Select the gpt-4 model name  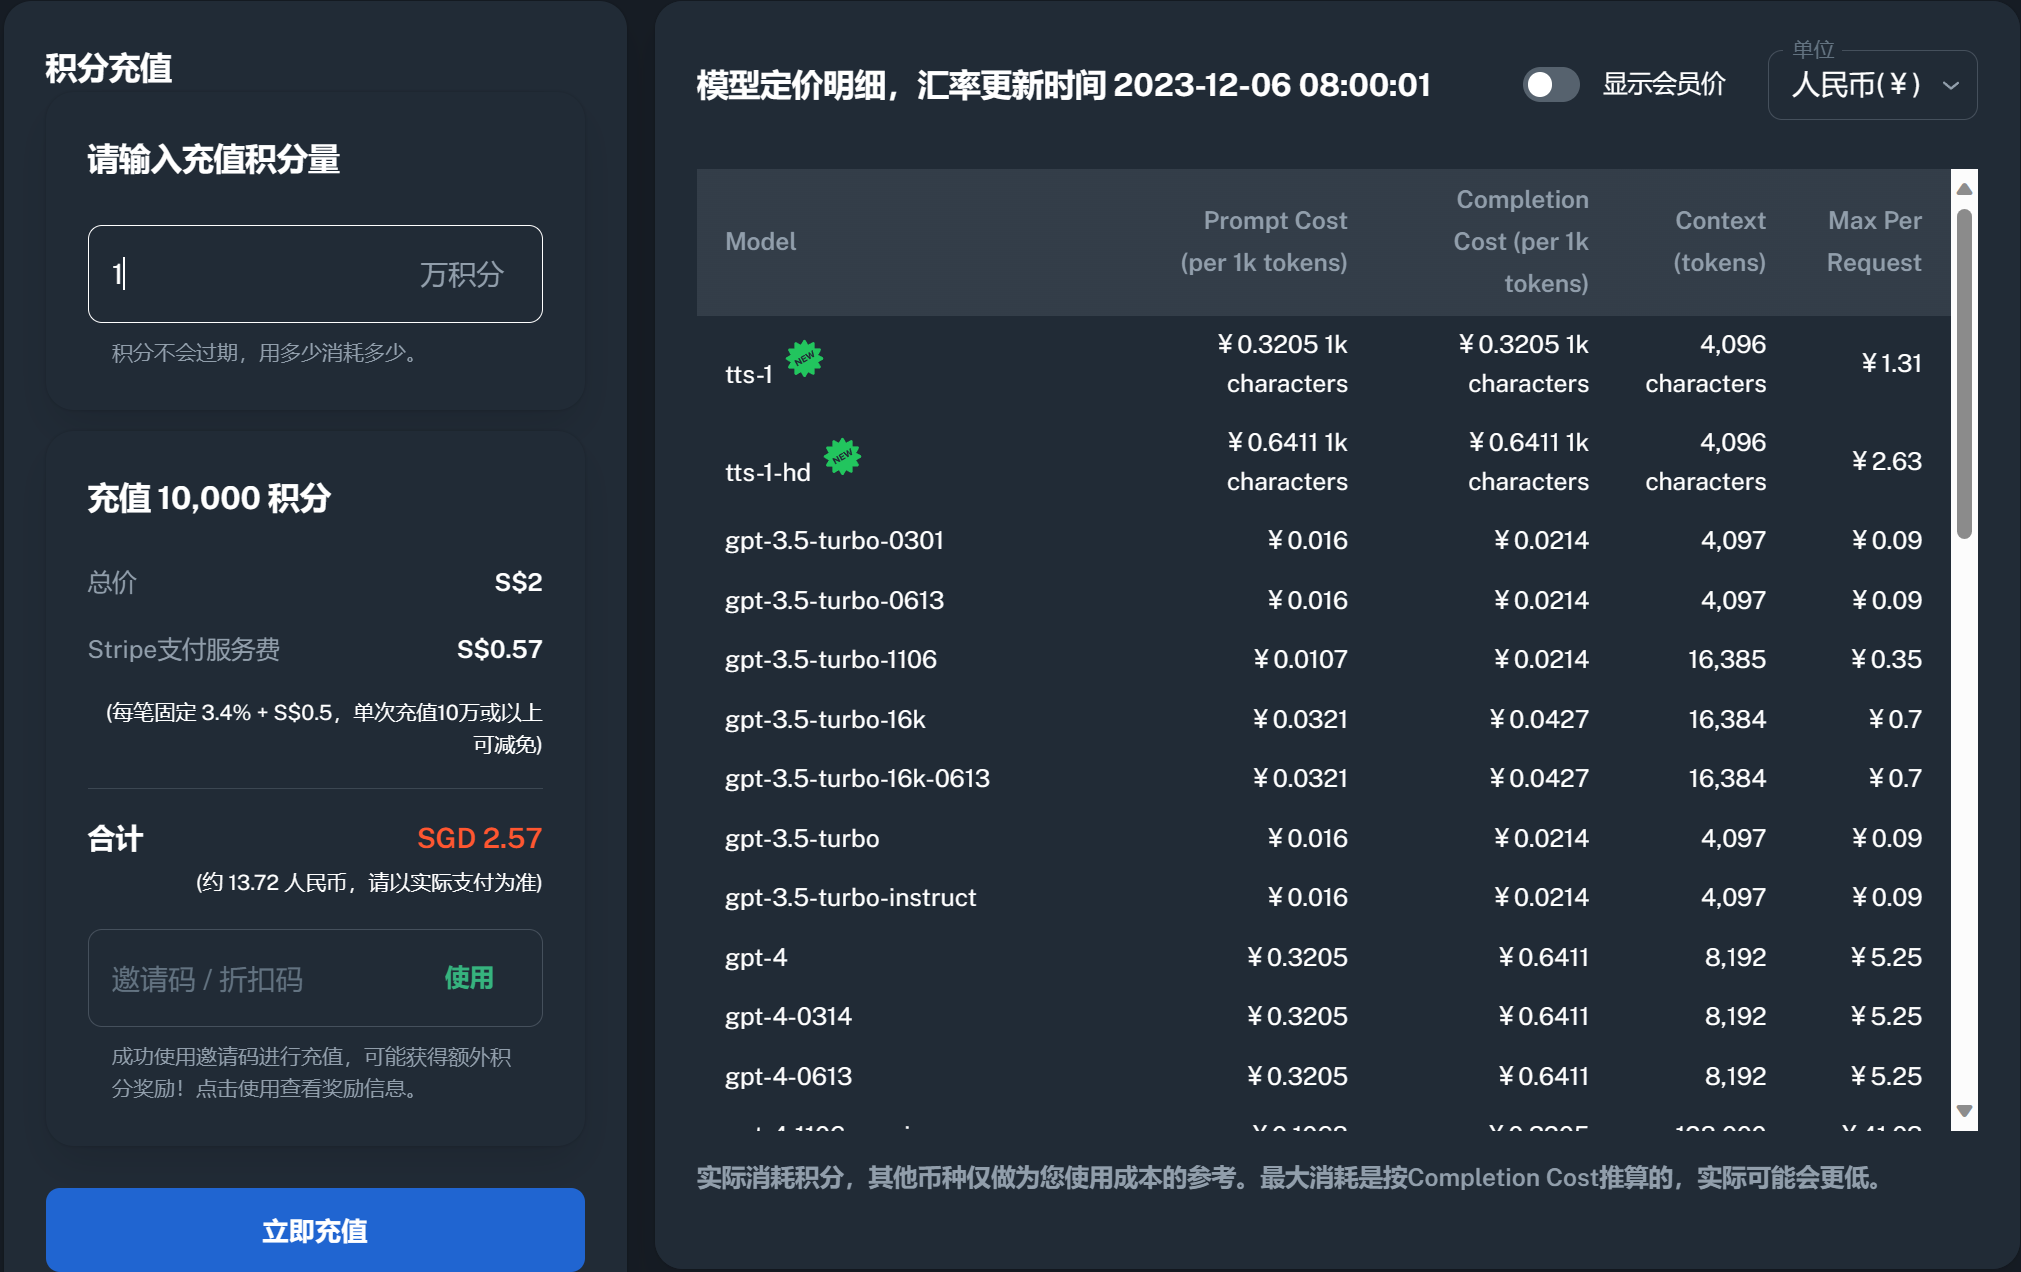point(756,957)
